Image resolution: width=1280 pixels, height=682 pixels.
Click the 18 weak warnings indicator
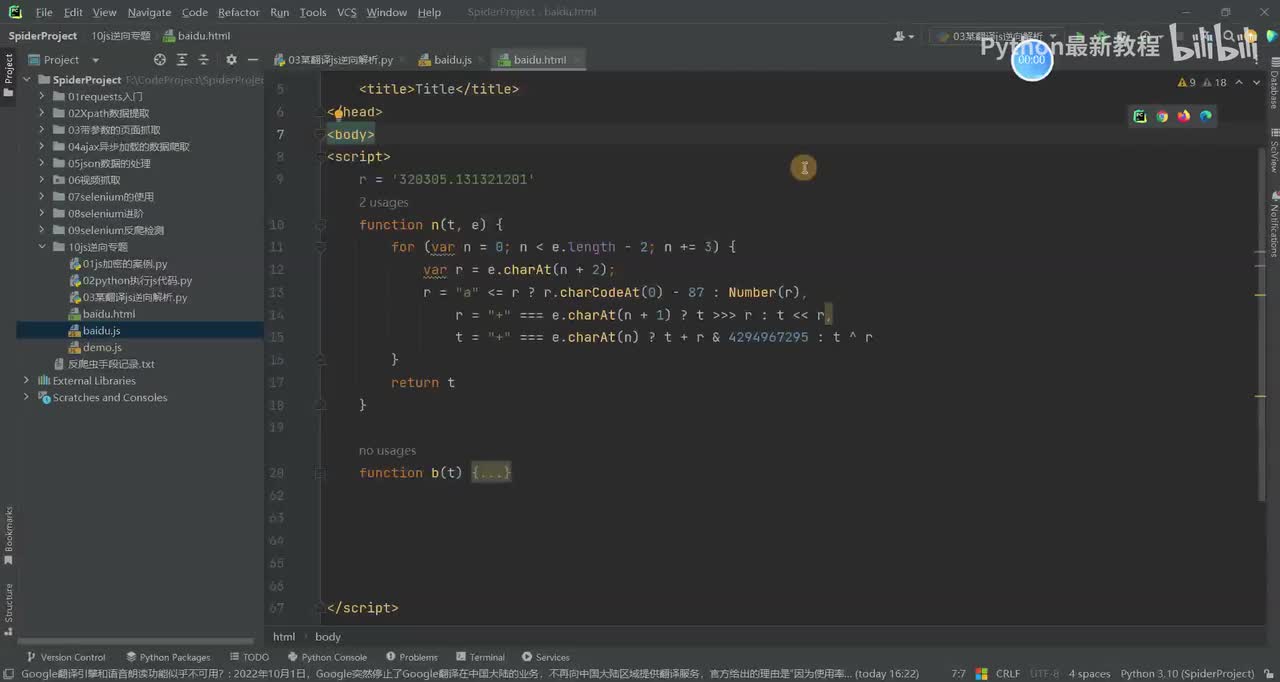click(x=1214, y=83)
